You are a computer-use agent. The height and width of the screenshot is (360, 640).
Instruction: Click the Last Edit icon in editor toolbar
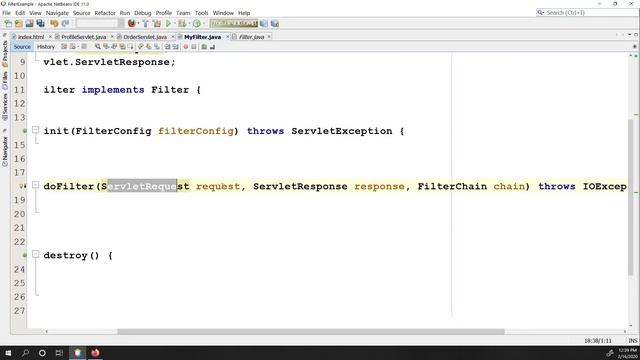tap(64, 47)
